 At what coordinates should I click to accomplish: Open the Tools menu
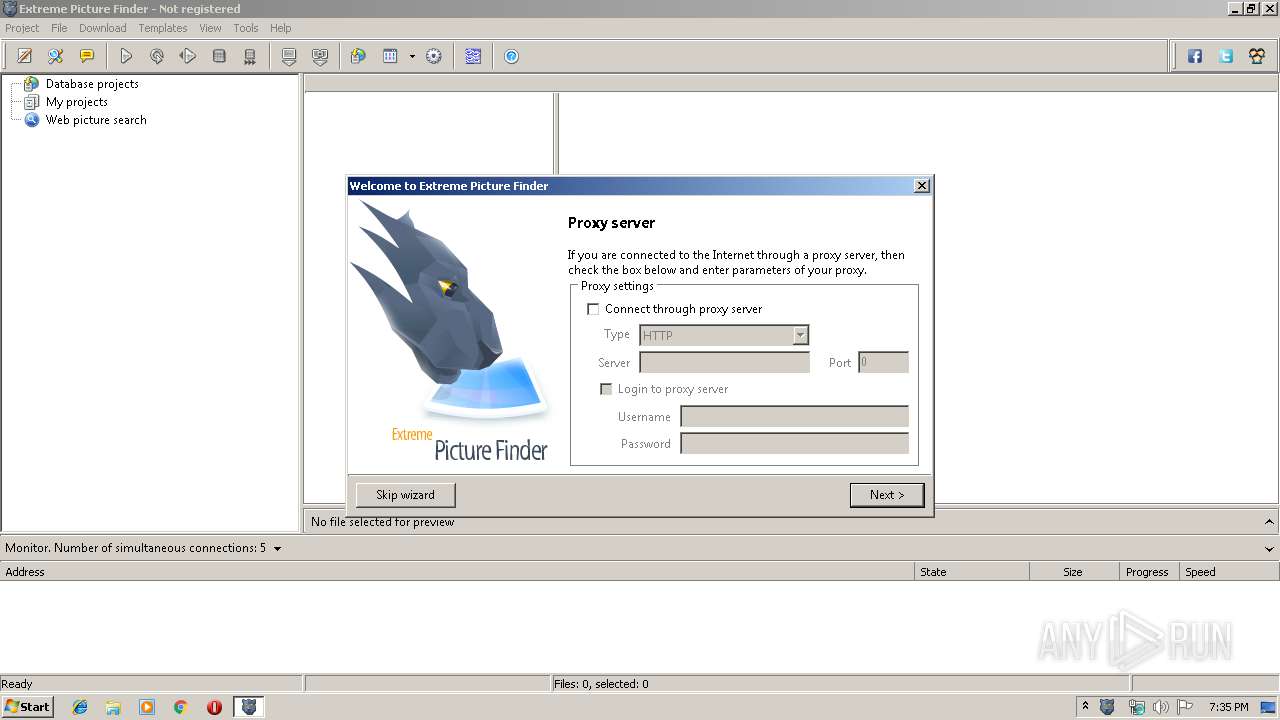pyautogui.click(x=246, y=28)
